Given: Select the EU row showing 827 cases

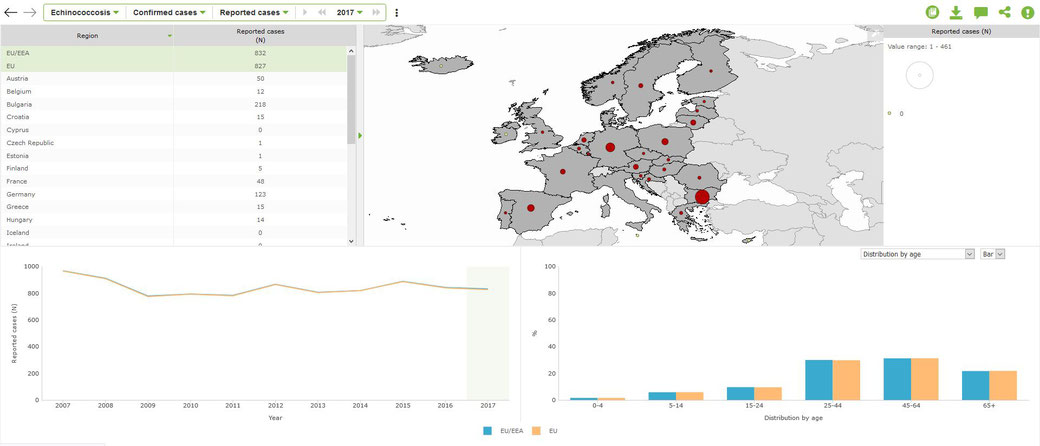Looking at the screenshot, I should tap(173, 66).
